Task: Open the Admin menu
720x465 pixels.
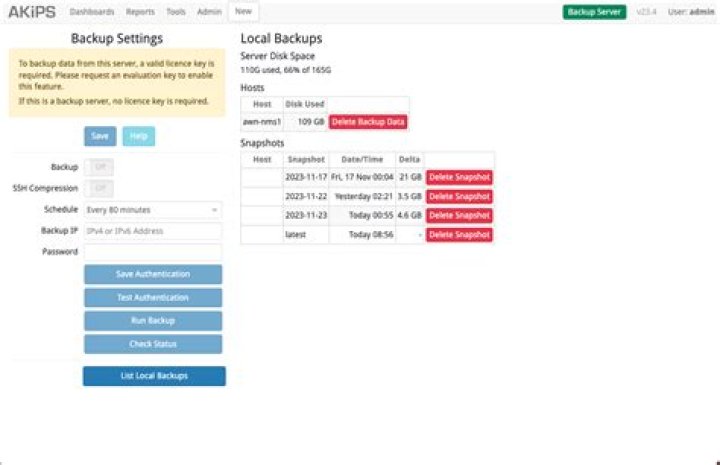Action: coord(209,12)
